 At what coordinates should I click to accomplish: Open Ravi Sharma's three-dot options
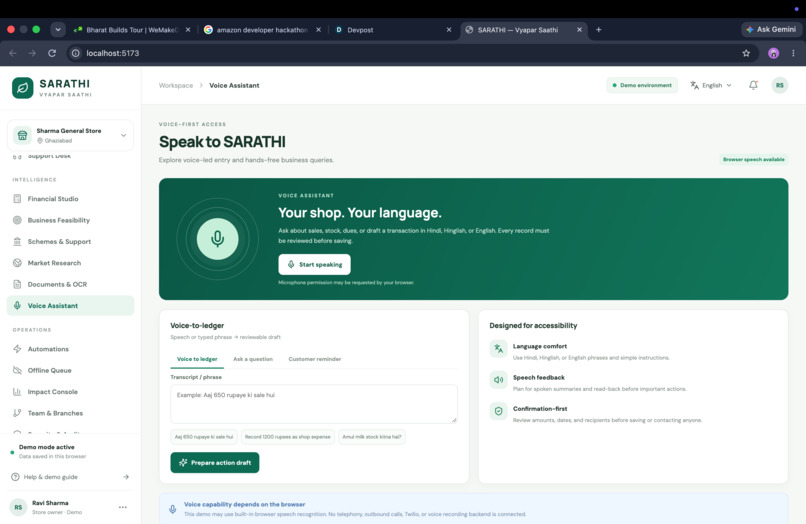coord(122,507)
